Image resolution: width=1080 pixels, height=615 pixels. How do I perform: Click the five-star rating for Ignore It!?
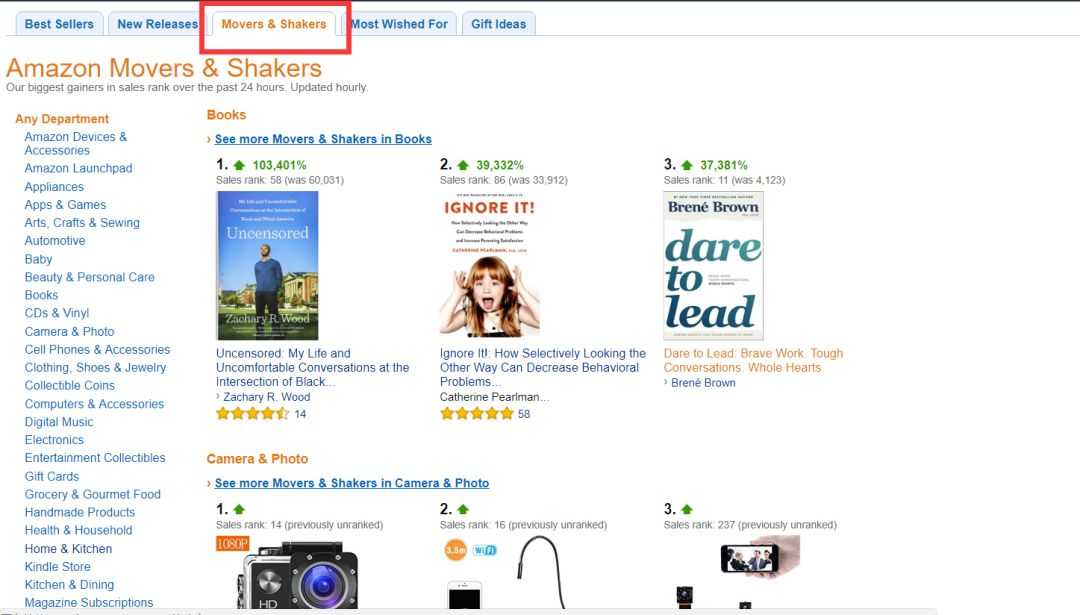[477, 414]
